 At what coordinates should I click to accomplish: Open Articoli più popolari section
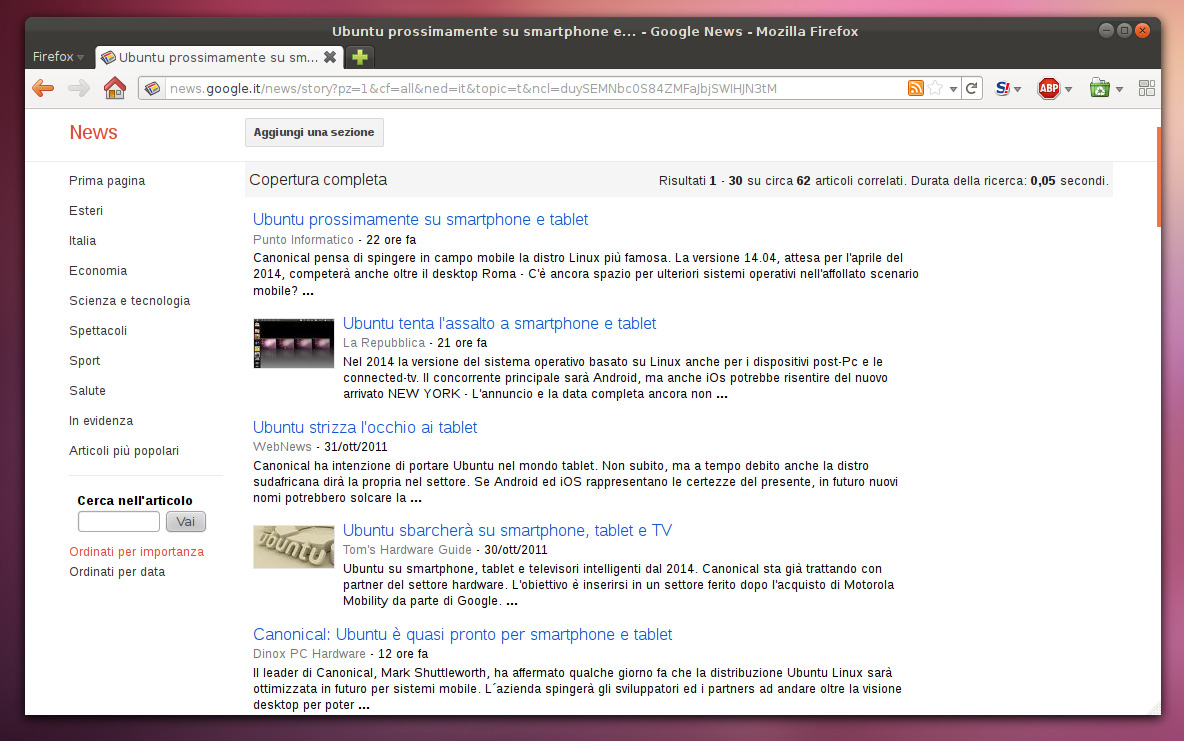(124, 451)
